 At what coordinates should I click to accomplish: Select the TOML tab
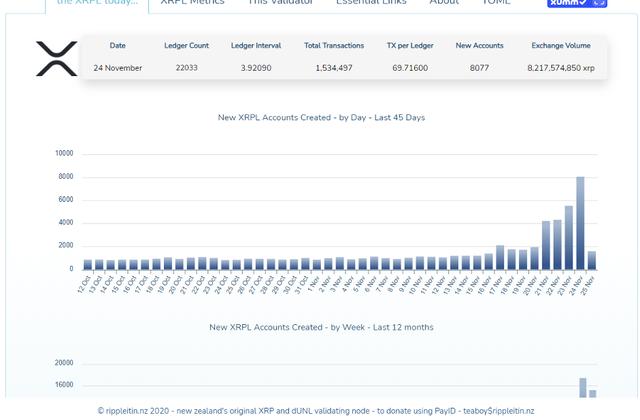496,3
